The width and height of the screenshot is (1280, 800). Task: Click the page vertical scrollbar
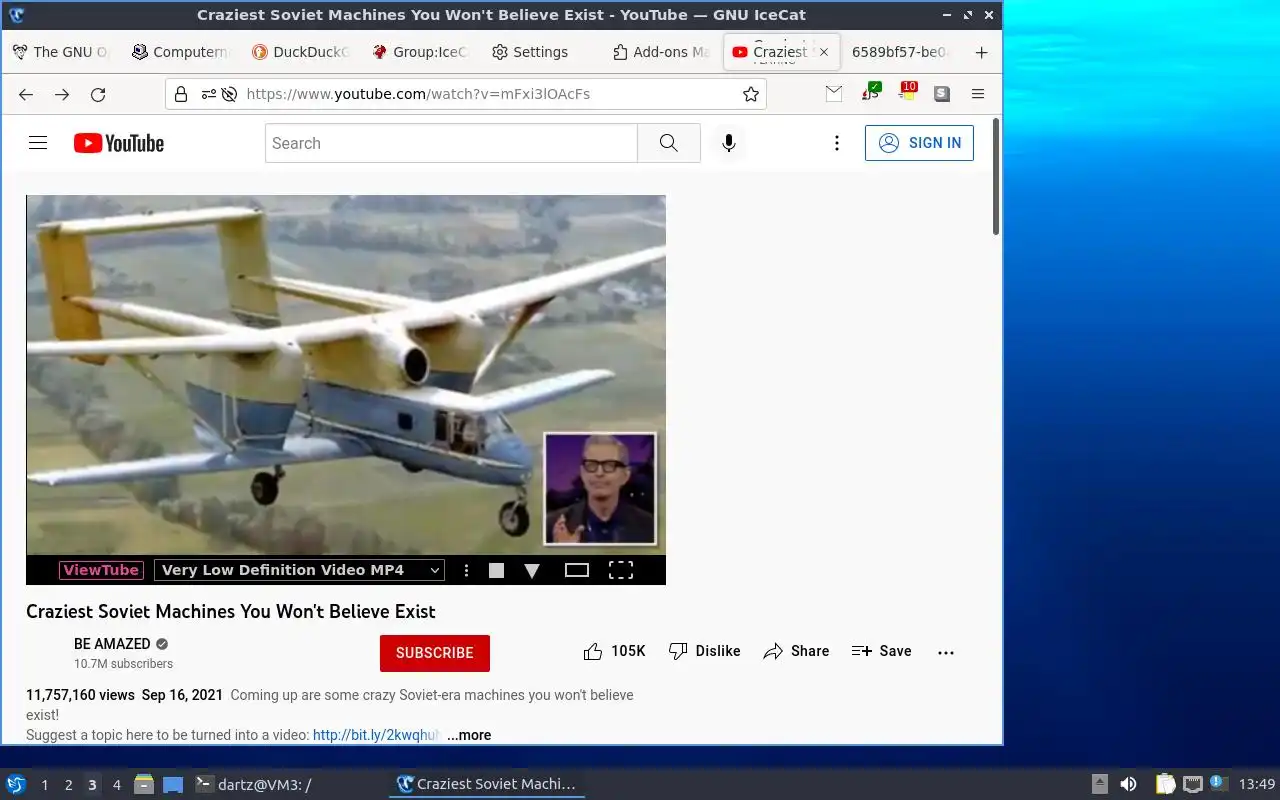click(x=996, y=177)
